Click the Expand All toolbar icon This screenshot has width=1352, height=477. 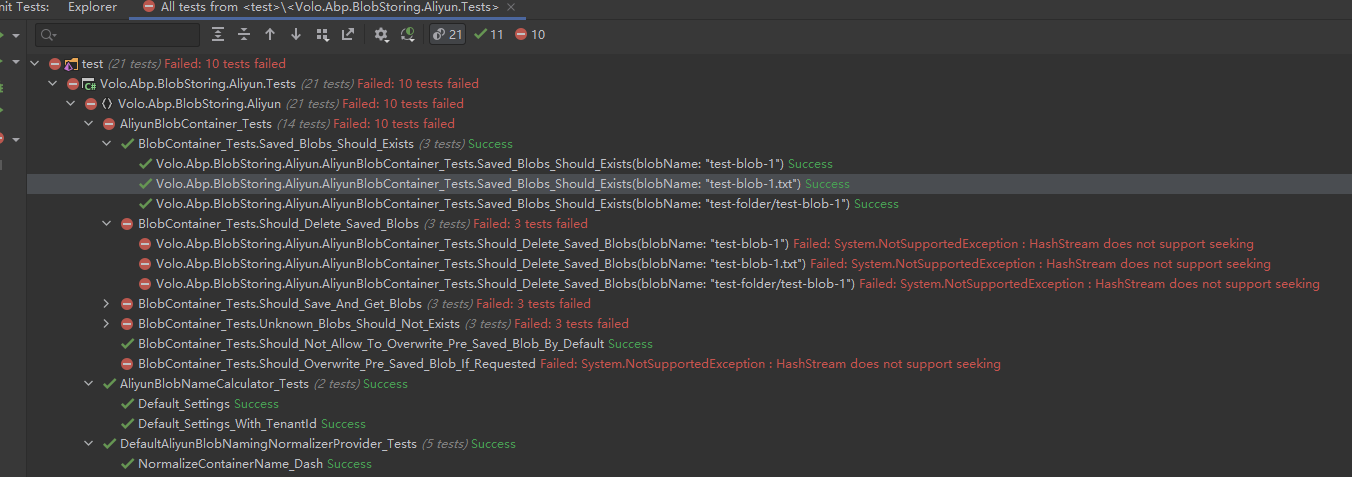[x=219, y=35]
